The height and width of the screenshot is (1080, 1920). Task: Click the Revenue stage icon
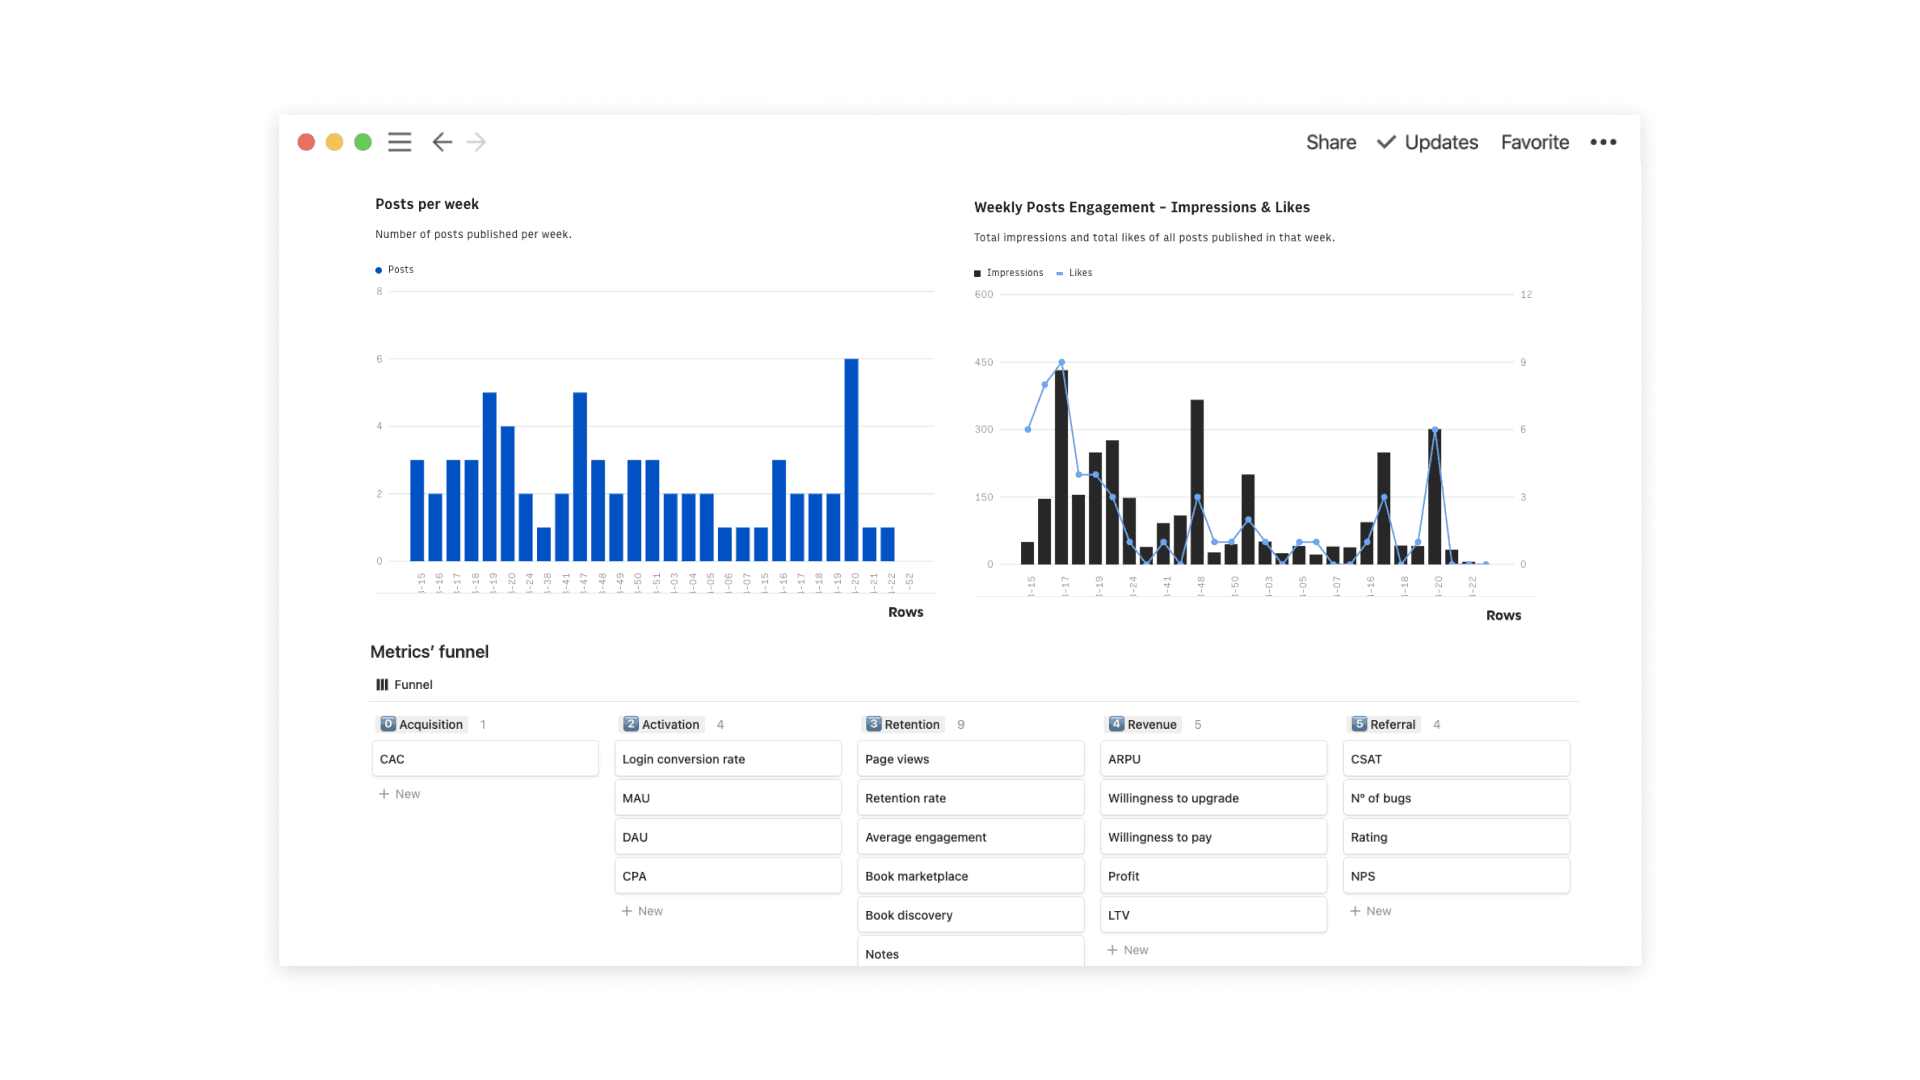click(1114, 723)
